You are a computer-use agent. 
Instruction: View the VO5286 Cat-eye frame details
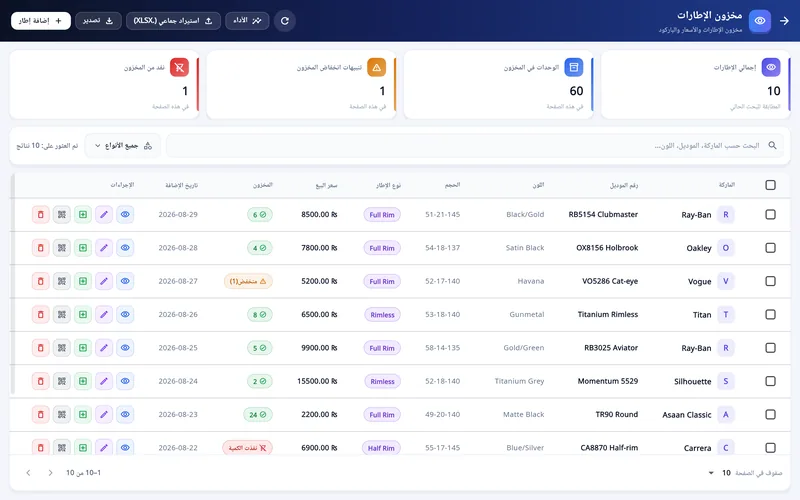pyautogui.click(x=125, y=281)
